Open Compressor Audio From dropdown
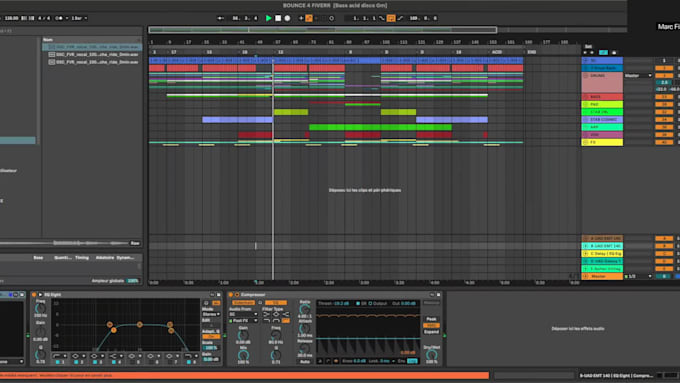Image resolution: width=680 pixels, height=383 pixels. pyautogui.click(x=243, y=314)
